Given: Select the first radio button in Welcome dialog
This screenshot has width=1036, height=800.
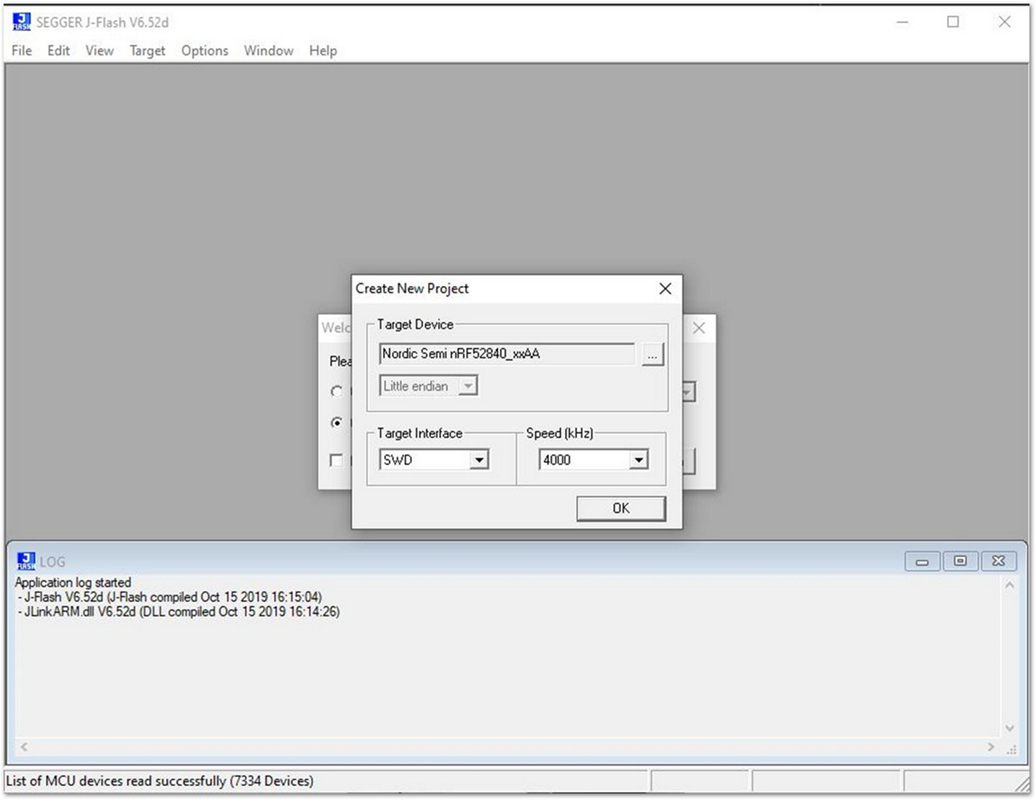Looking at the screenshot, I should [x=337, y=391].
